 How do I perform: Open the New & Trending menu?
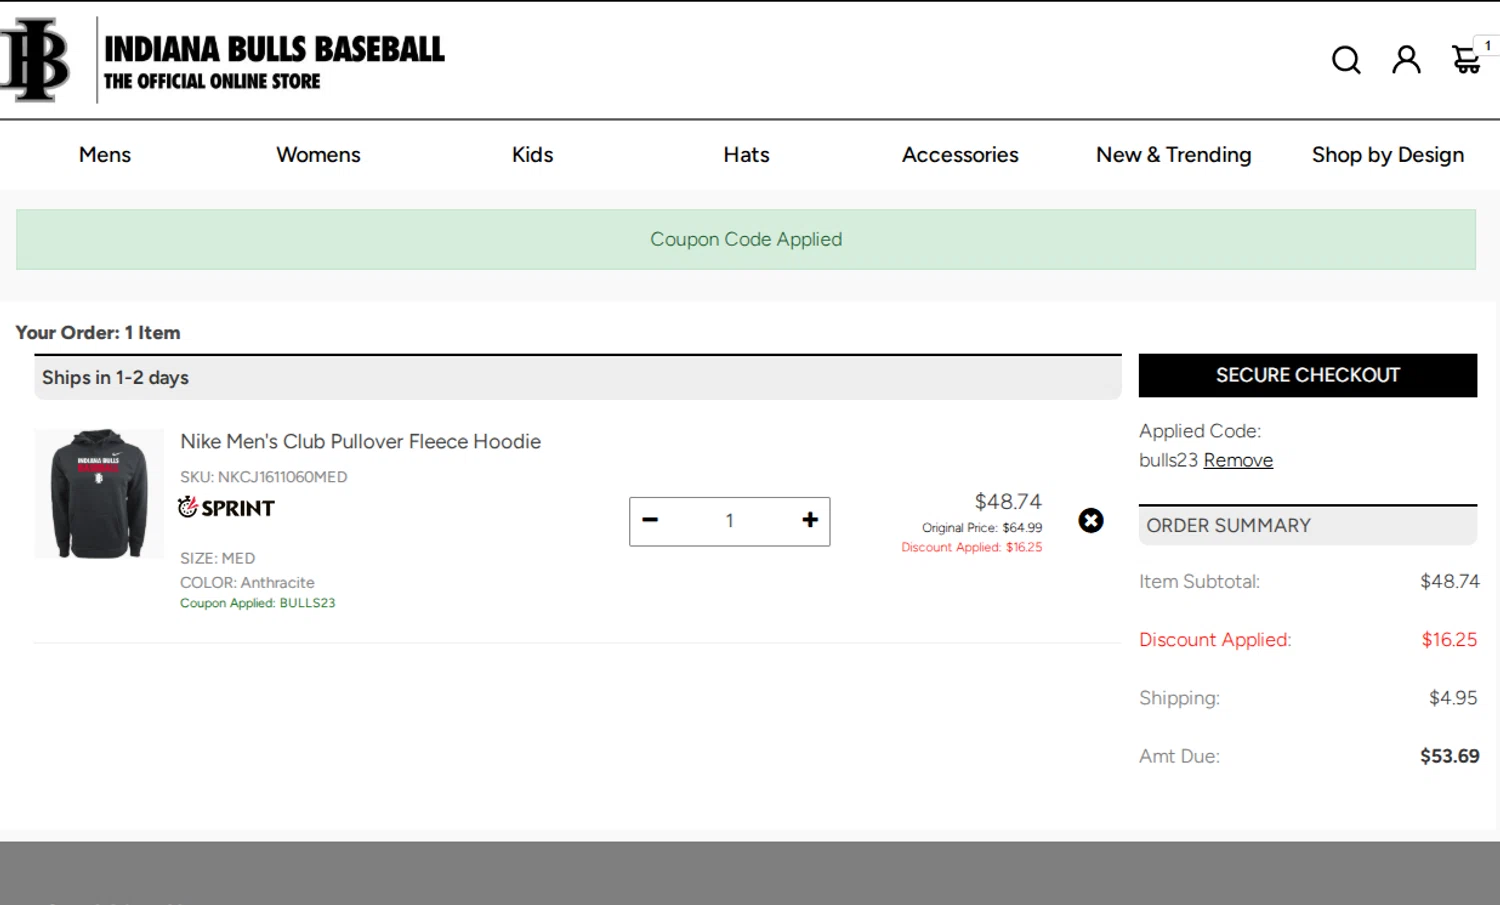1173,155
